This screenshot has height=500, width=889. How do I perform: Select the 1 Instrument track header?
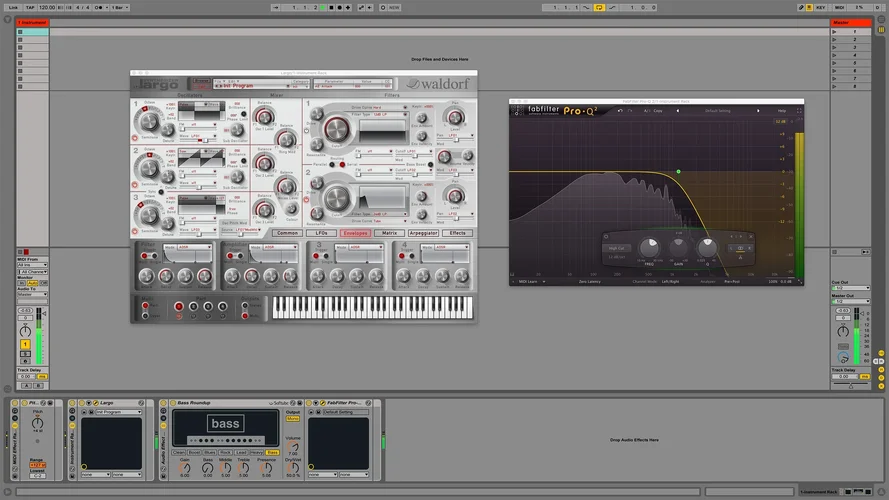[x=32, y=22]
